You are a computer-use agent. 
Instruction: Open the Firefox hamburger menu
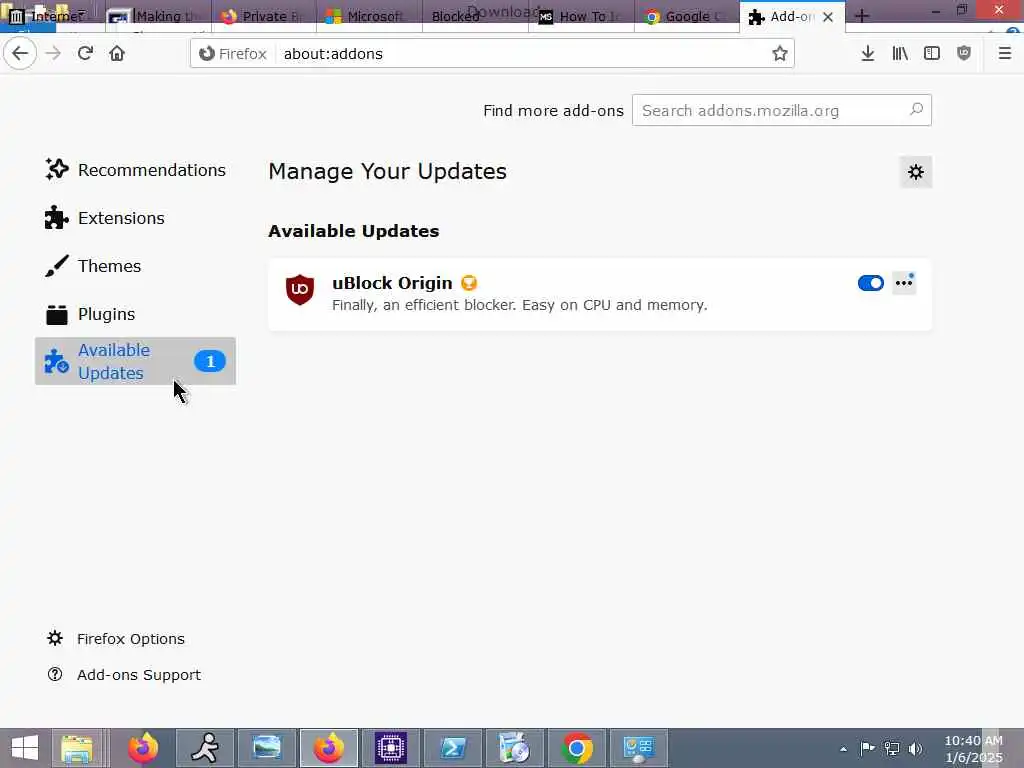pos(1004,54)
